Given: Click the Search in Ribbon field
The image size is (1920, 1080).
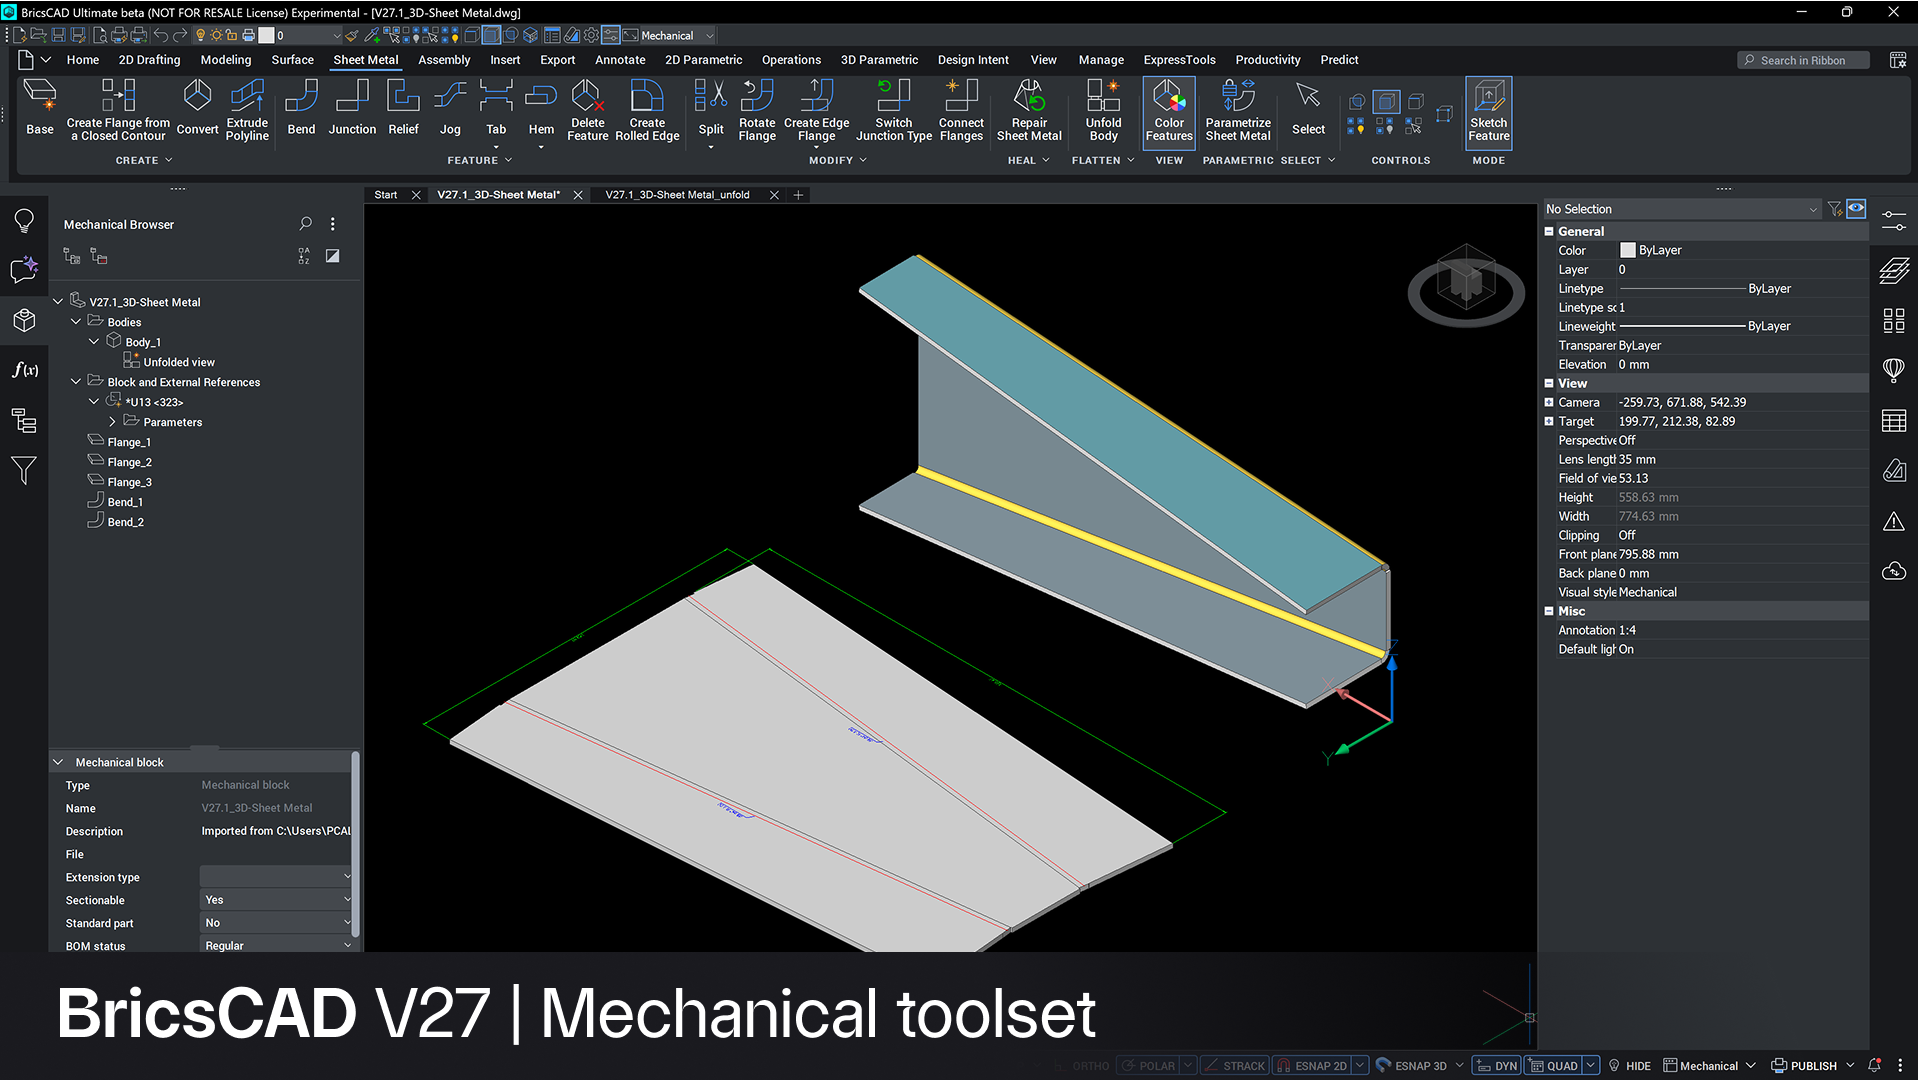Looking at the screenshot, I should 1805,60.
